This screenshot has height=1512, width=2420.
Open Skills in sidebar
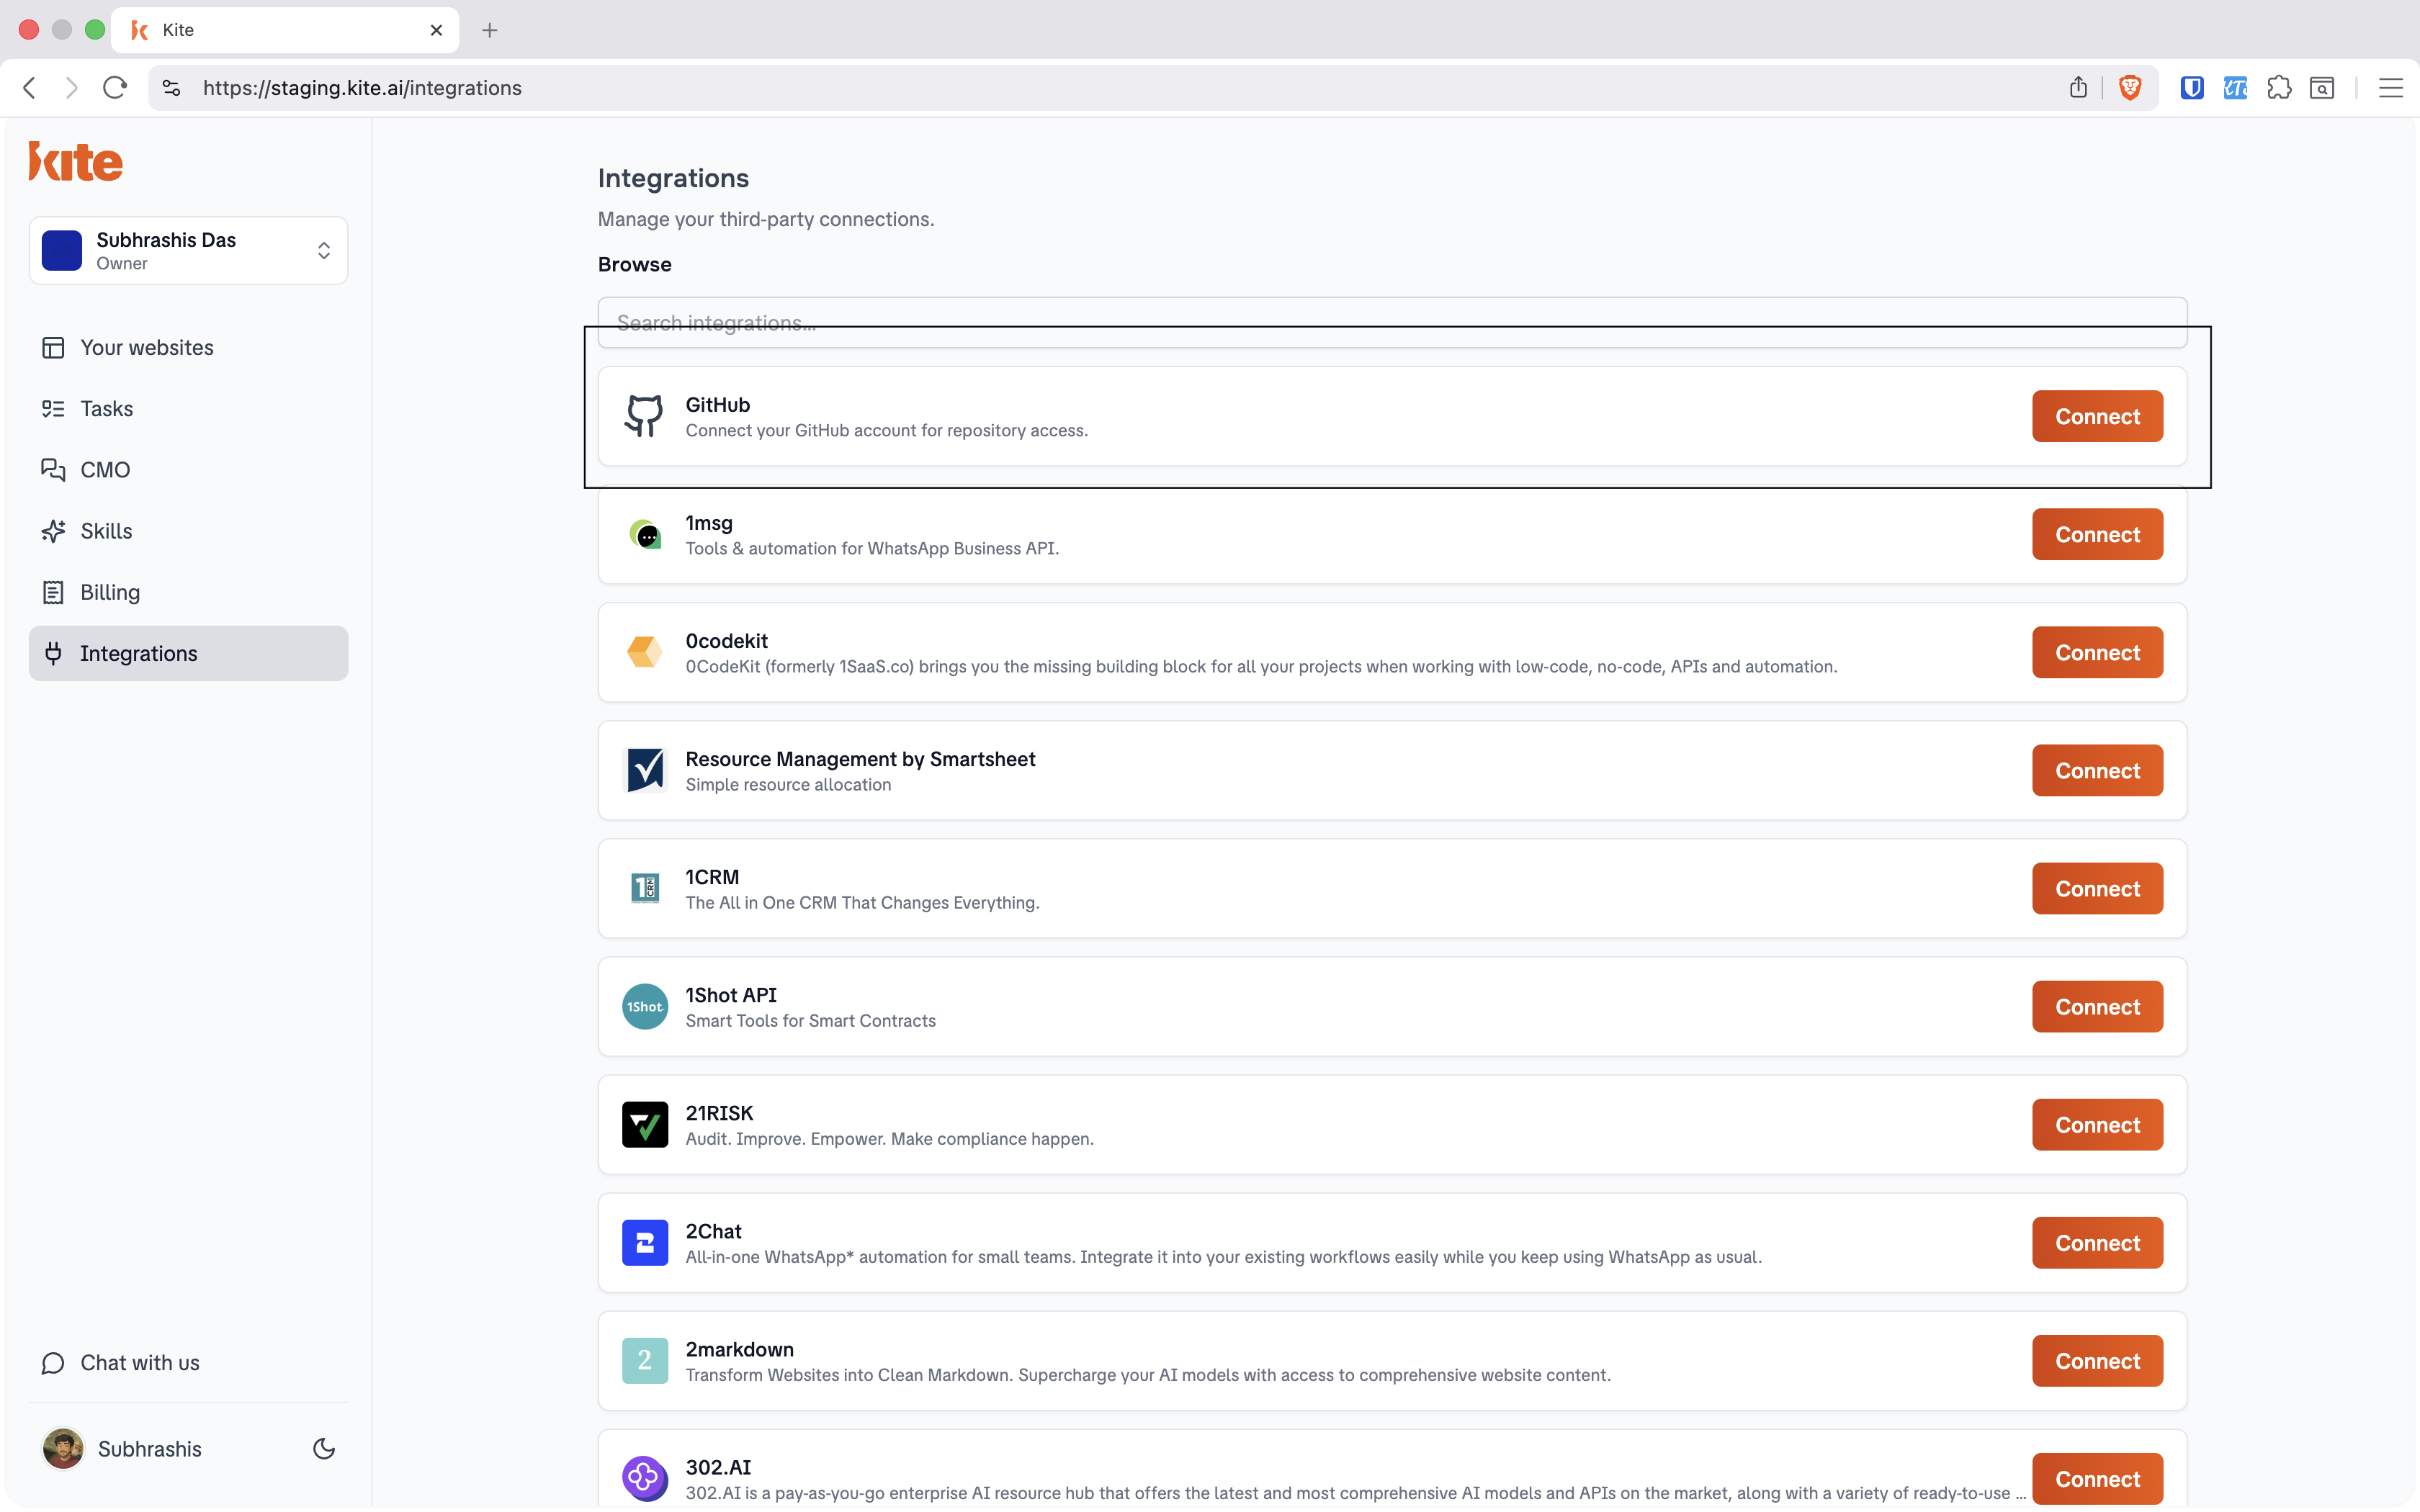(188, 531)
